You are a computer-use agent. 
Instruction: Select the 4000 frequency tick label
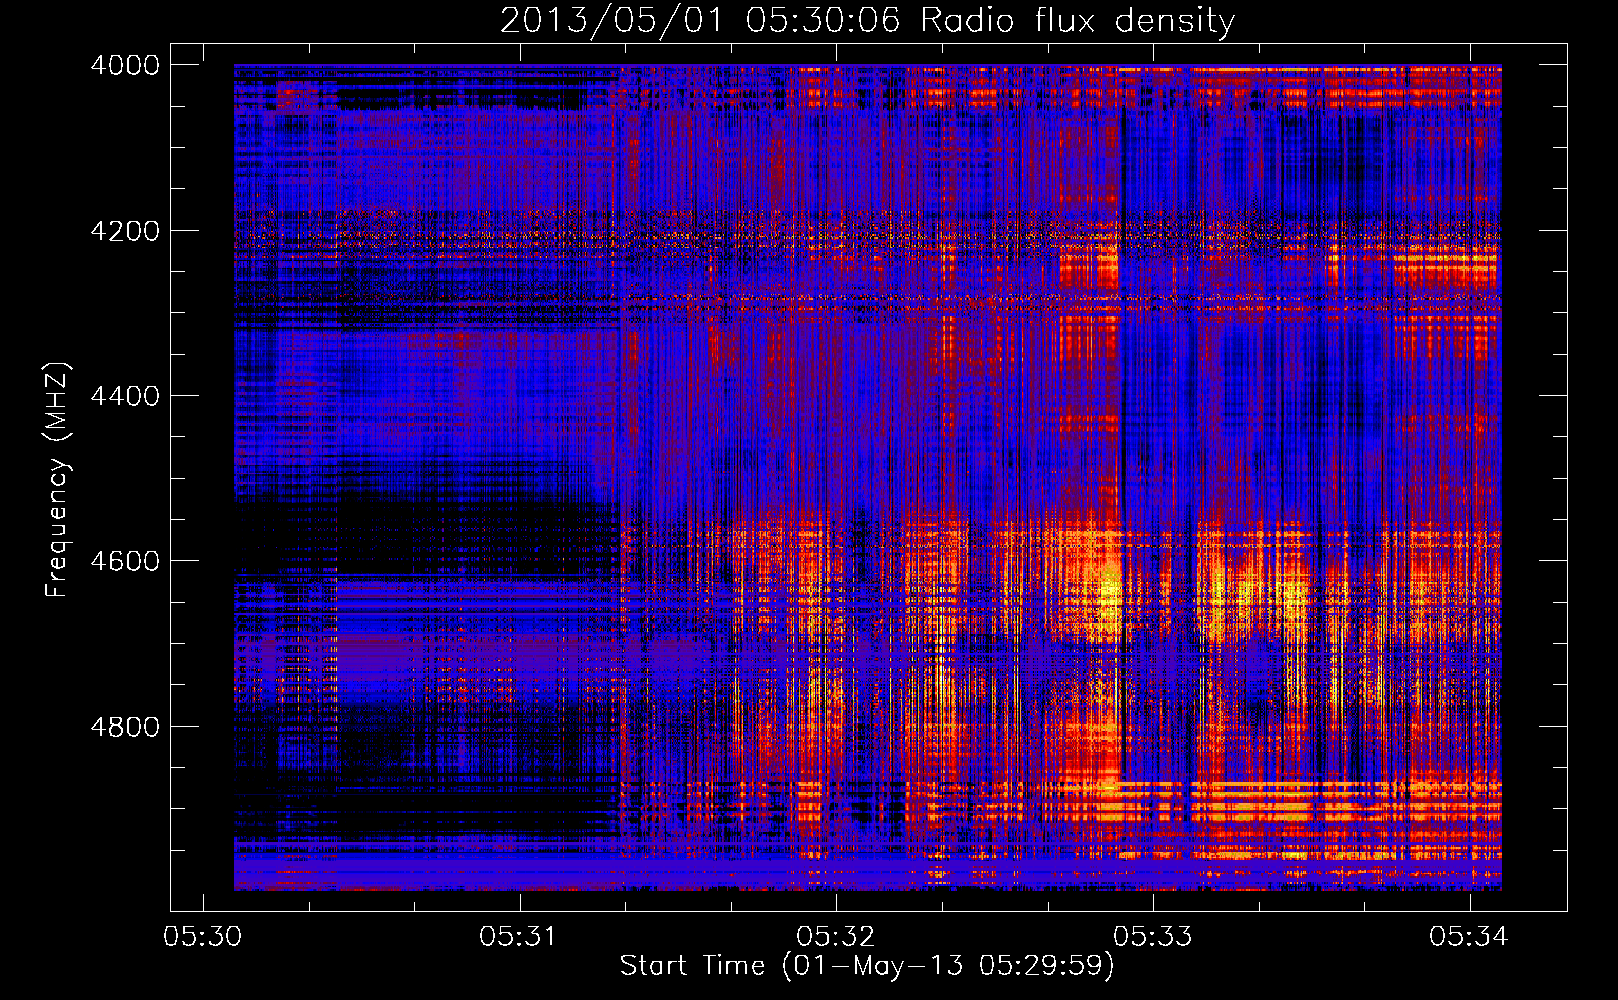125,65
